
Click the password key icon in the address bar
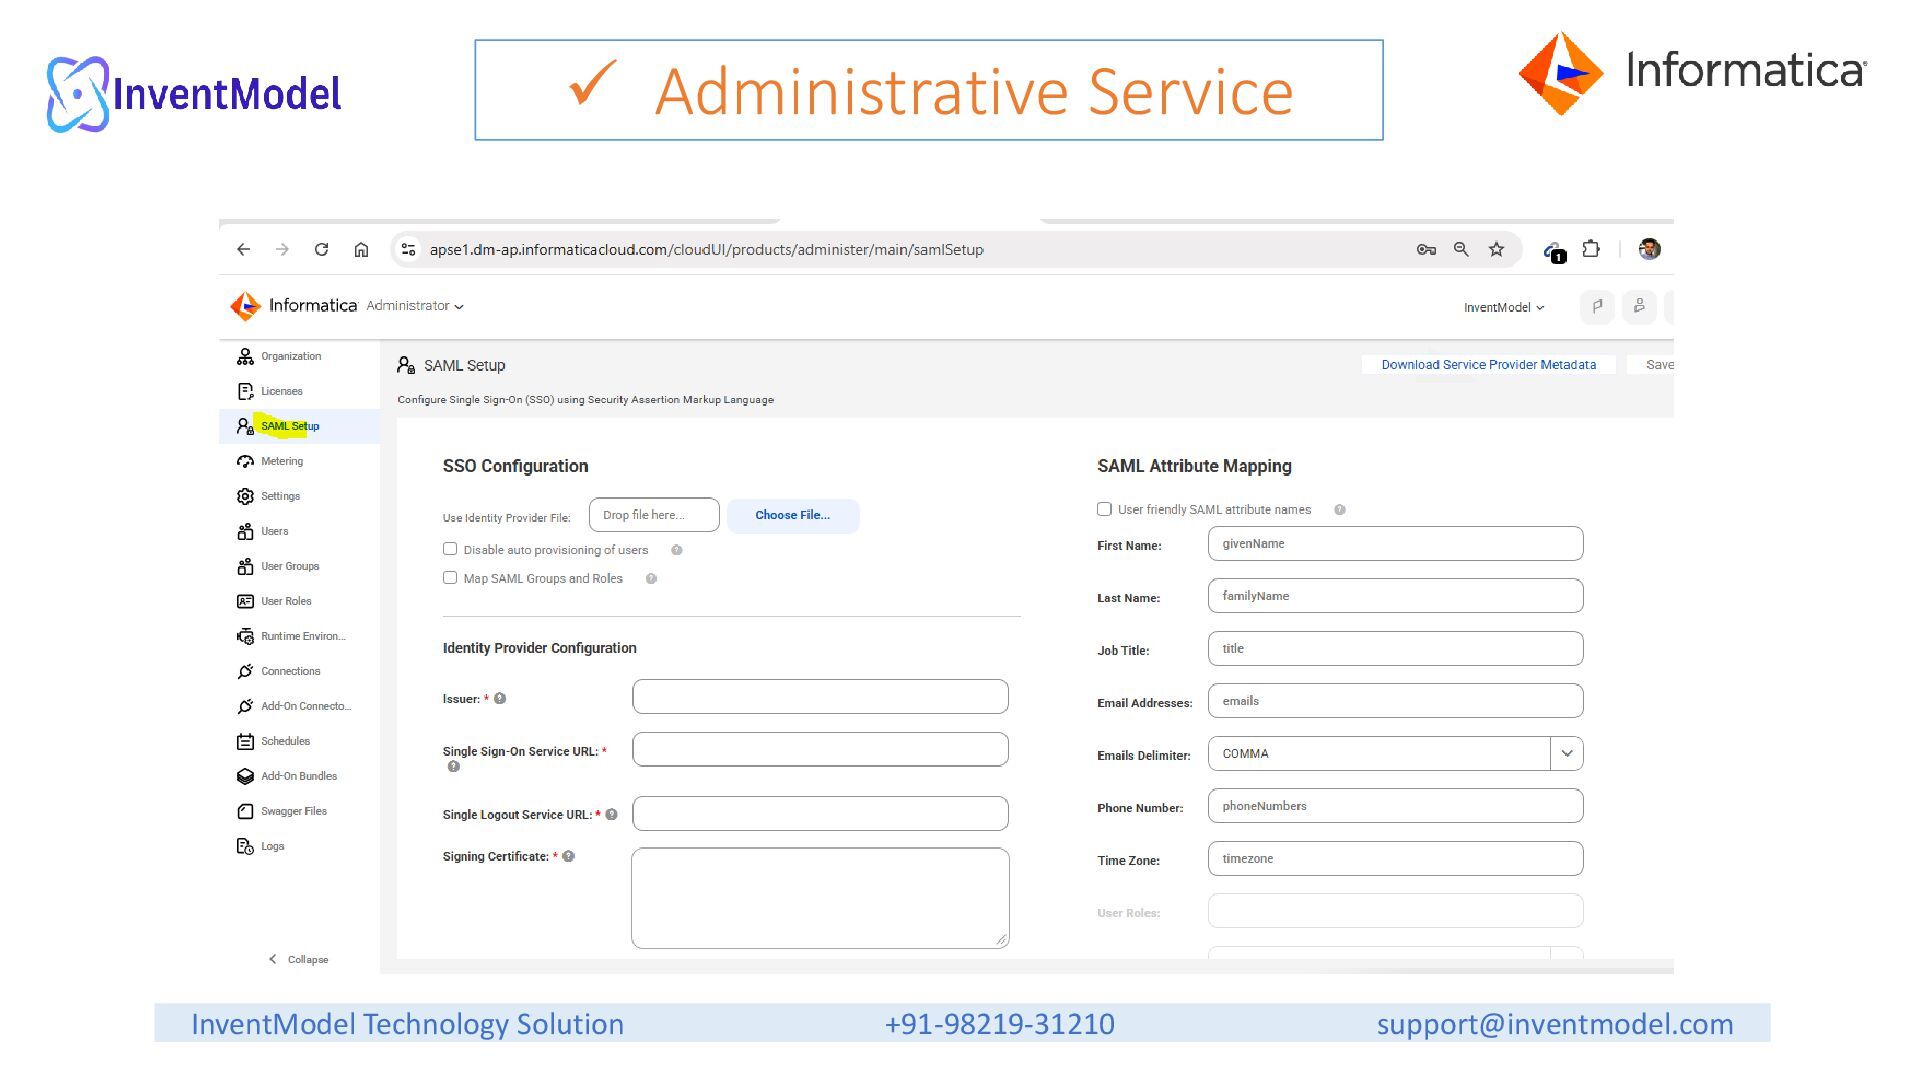click(1426, 250)
